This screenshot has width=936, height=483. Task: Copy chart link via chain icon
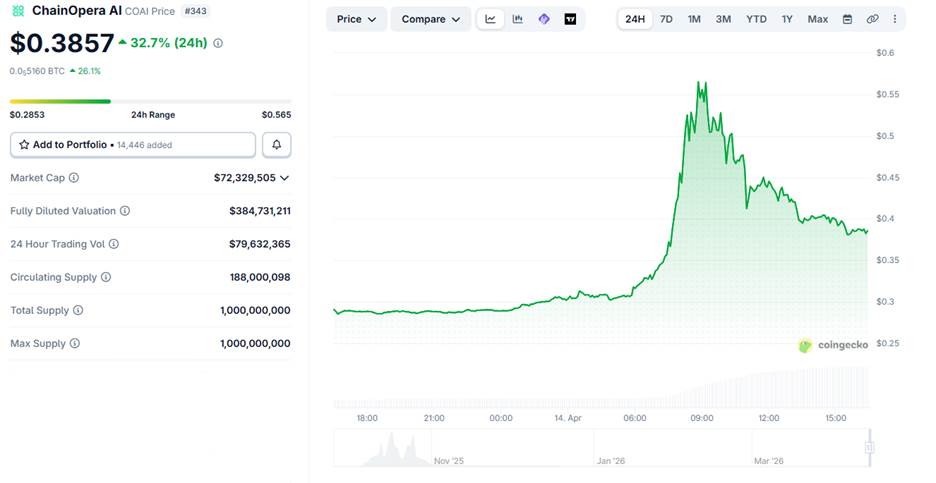pos(872,19)
